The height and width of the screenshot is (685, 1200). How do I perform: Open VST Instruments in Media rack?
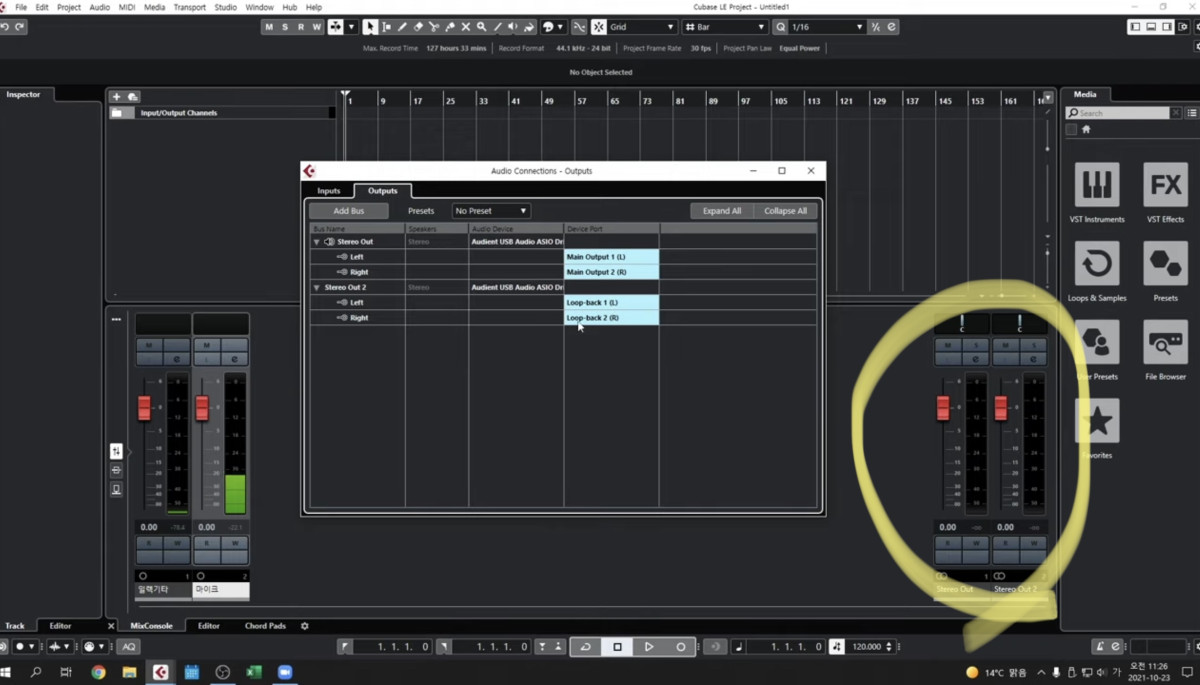point(1097,193)
